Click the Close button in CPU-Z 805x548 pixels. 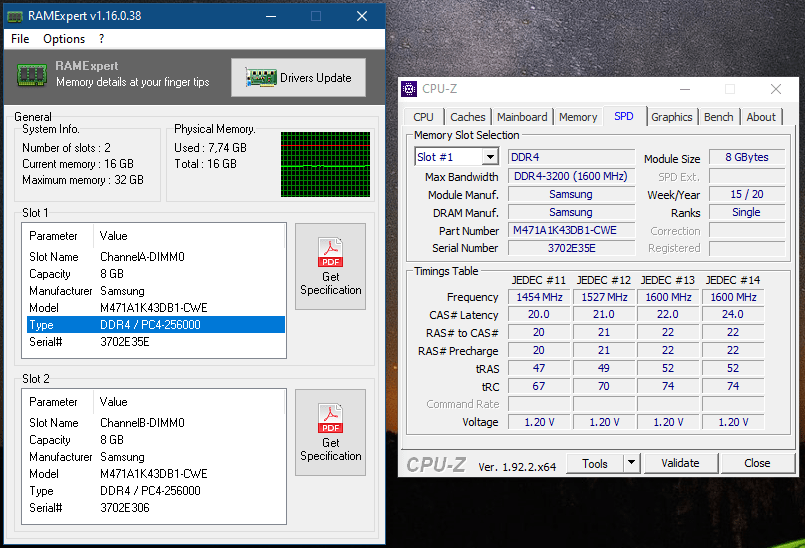coord(757,463)
